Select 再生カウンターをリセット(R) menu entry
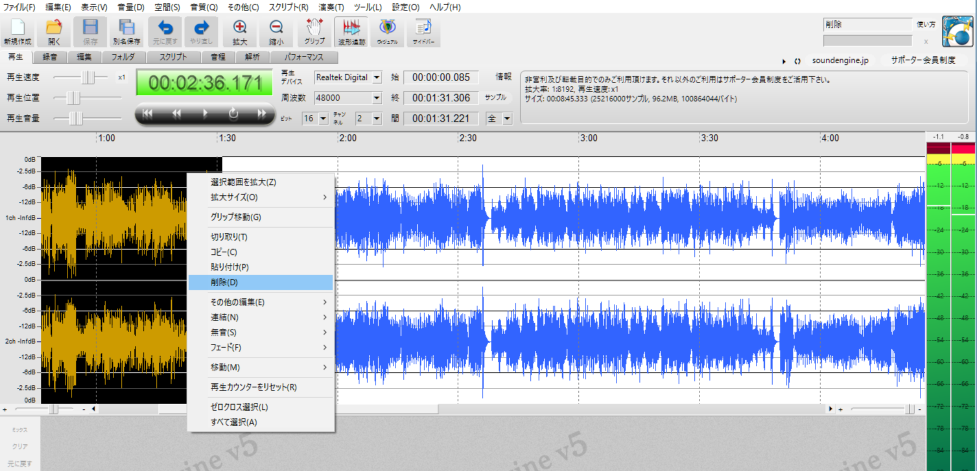The image size is (977, 471). (x=260, y=387)
